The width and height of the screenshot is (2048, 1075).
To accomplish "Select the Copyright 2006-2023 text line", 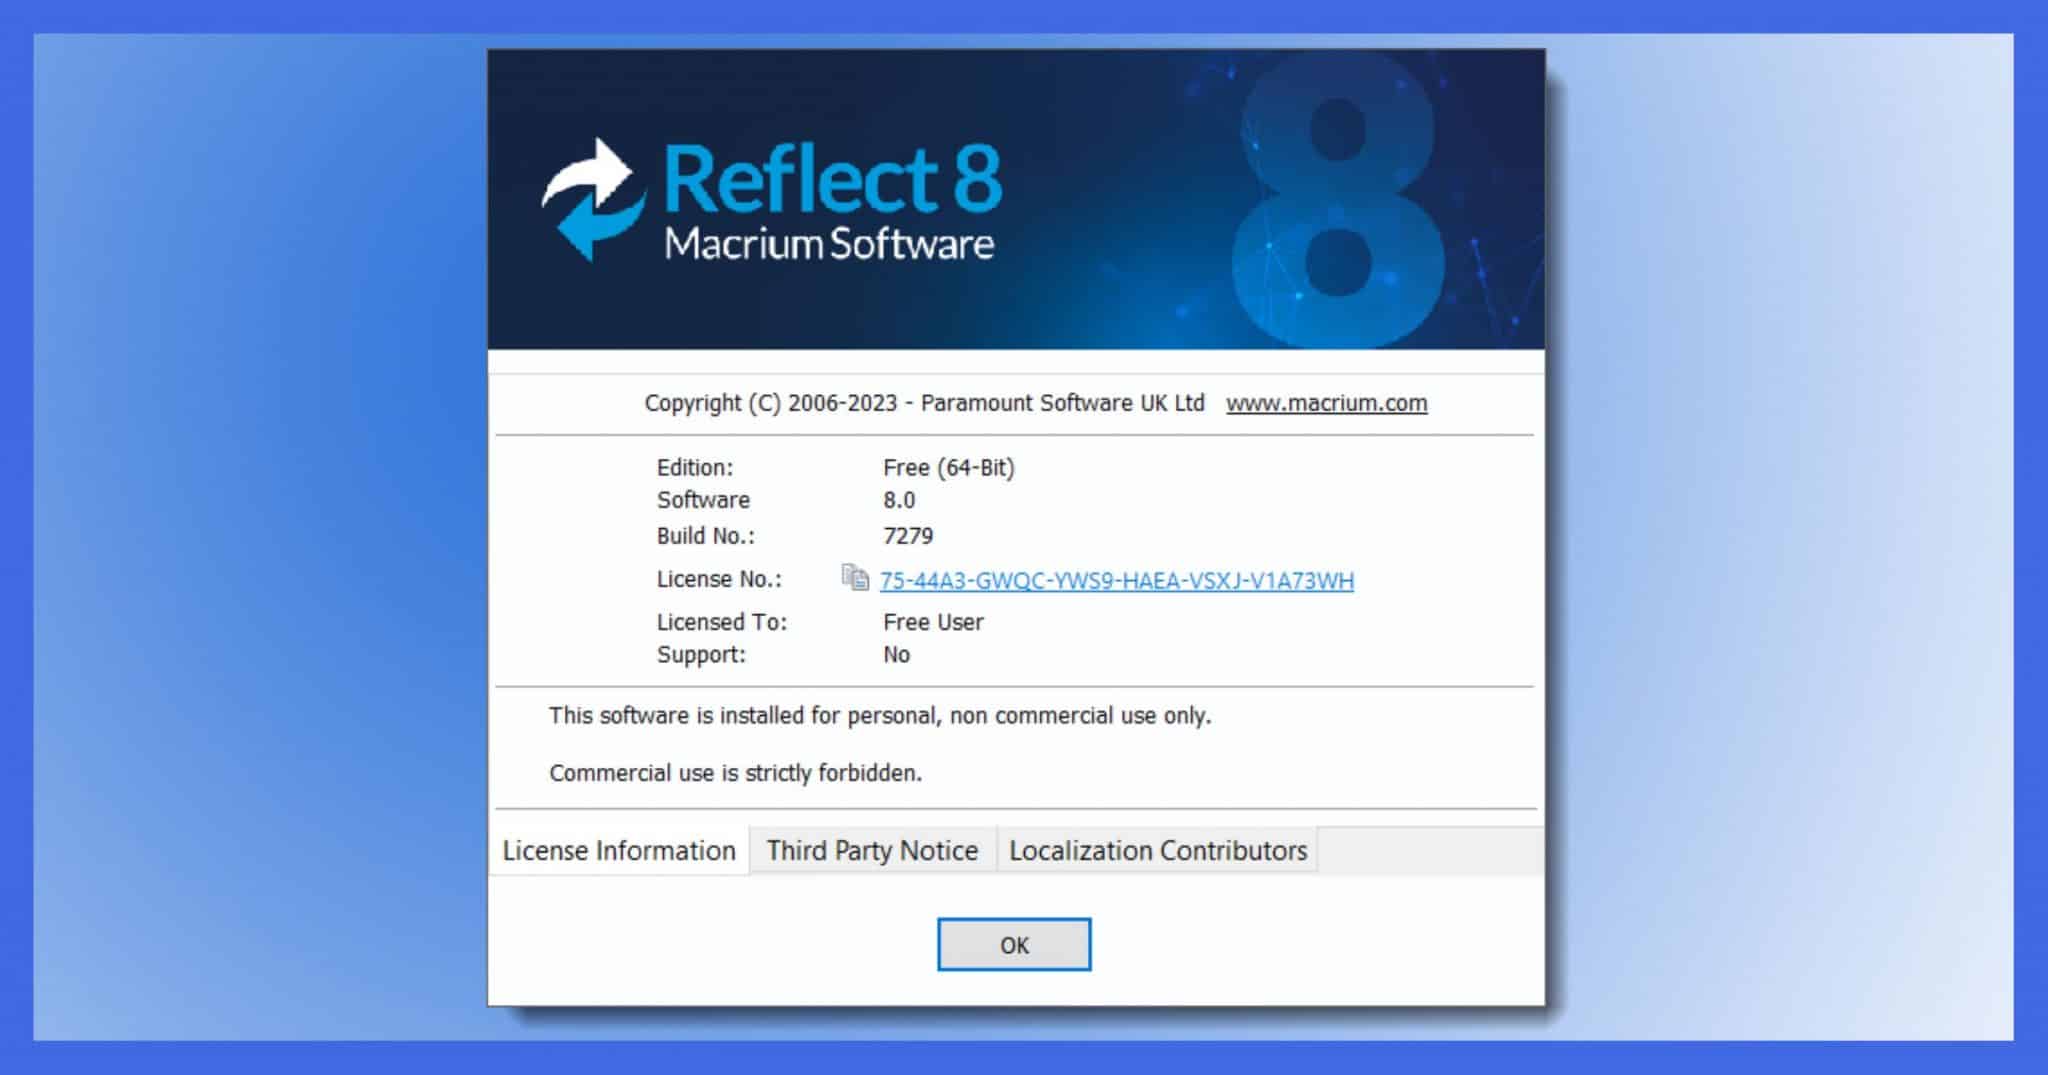I will [x=925, y=402].
